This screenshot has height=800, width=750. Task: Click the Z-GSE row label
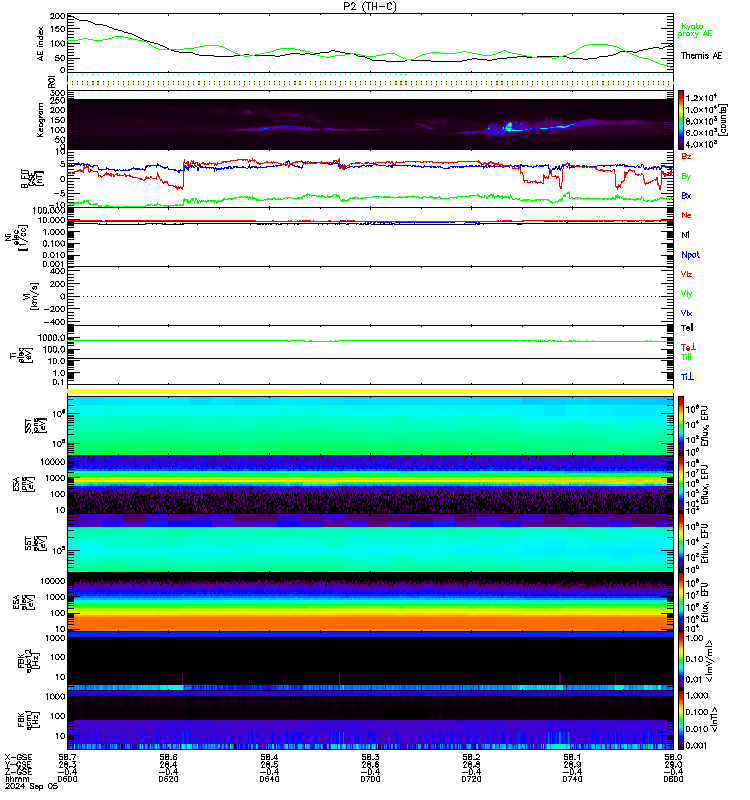[18, 772]
